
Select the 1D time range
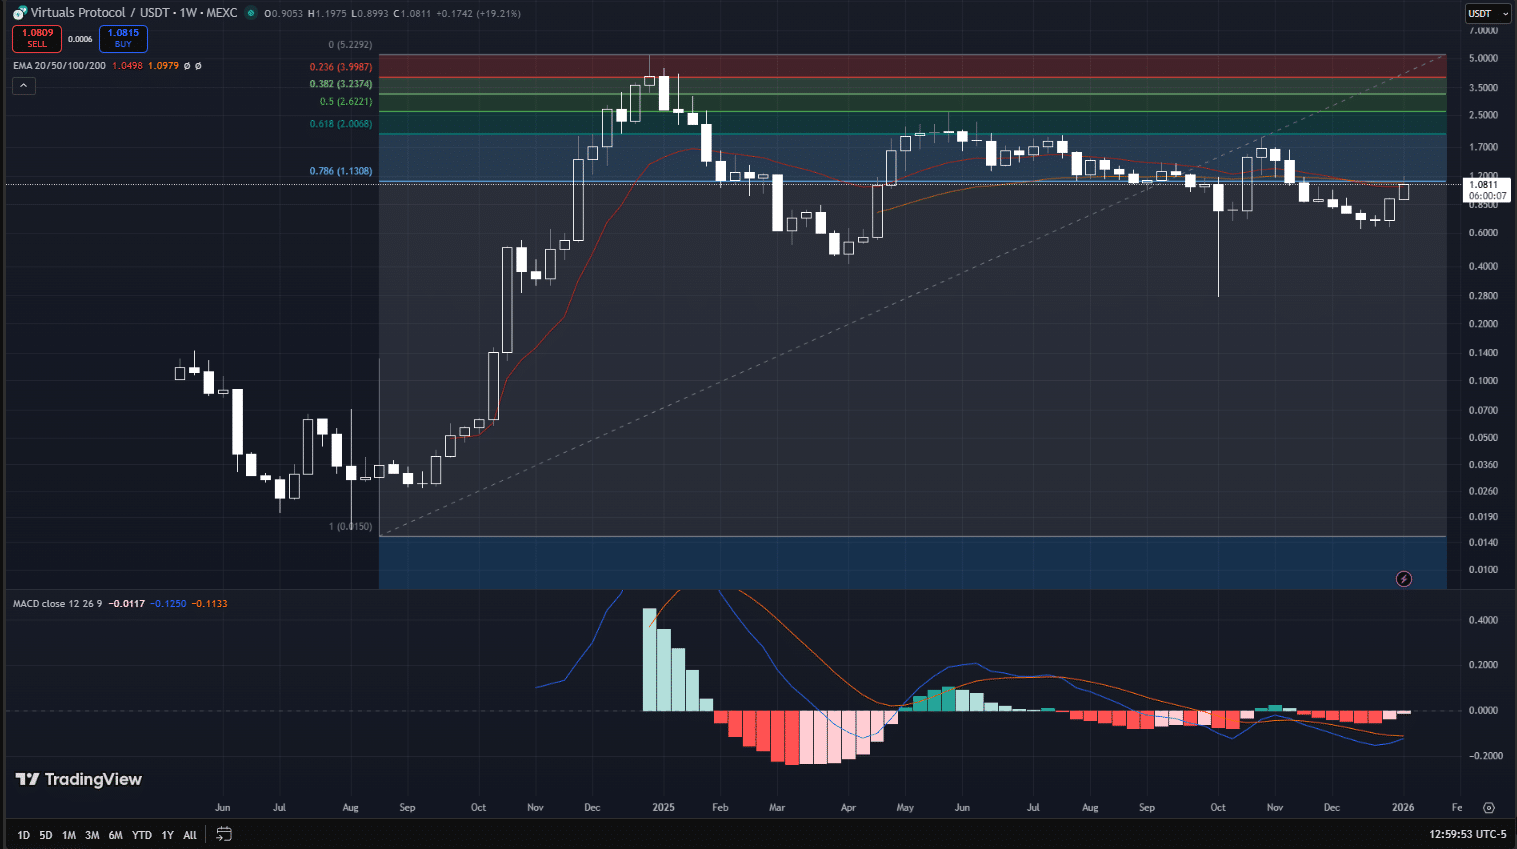pos(23,835)
